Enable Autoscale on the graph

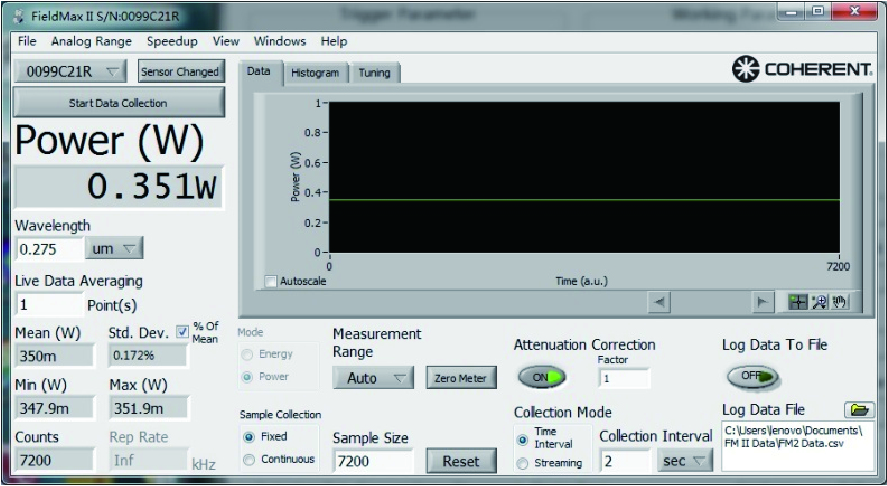(271, 281)
